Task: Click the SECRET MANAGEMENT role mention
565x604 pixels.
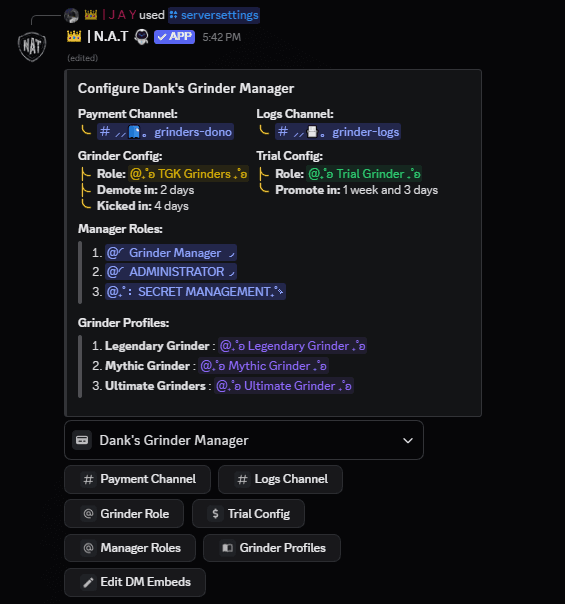Action: click(x=195, y=292)
